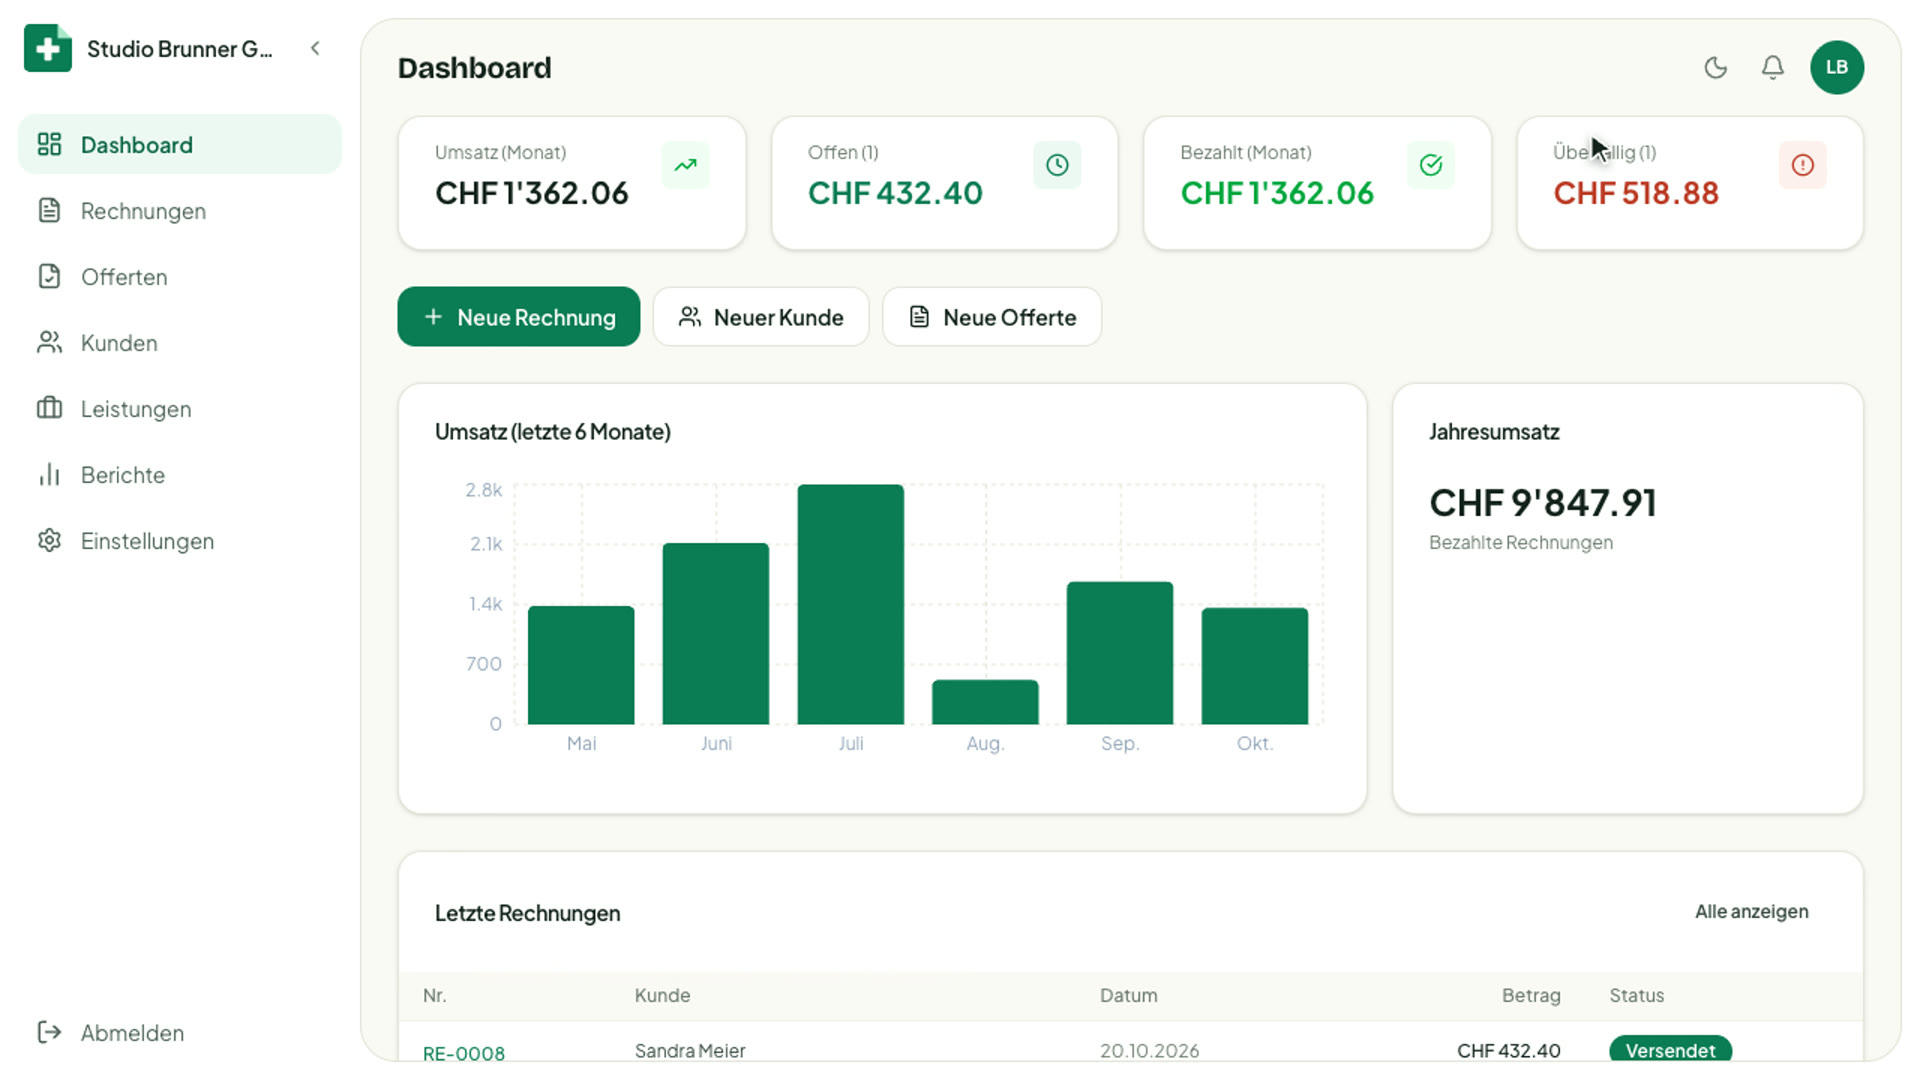
Task: Click the green plus app logo
Action: pos(47,48)
